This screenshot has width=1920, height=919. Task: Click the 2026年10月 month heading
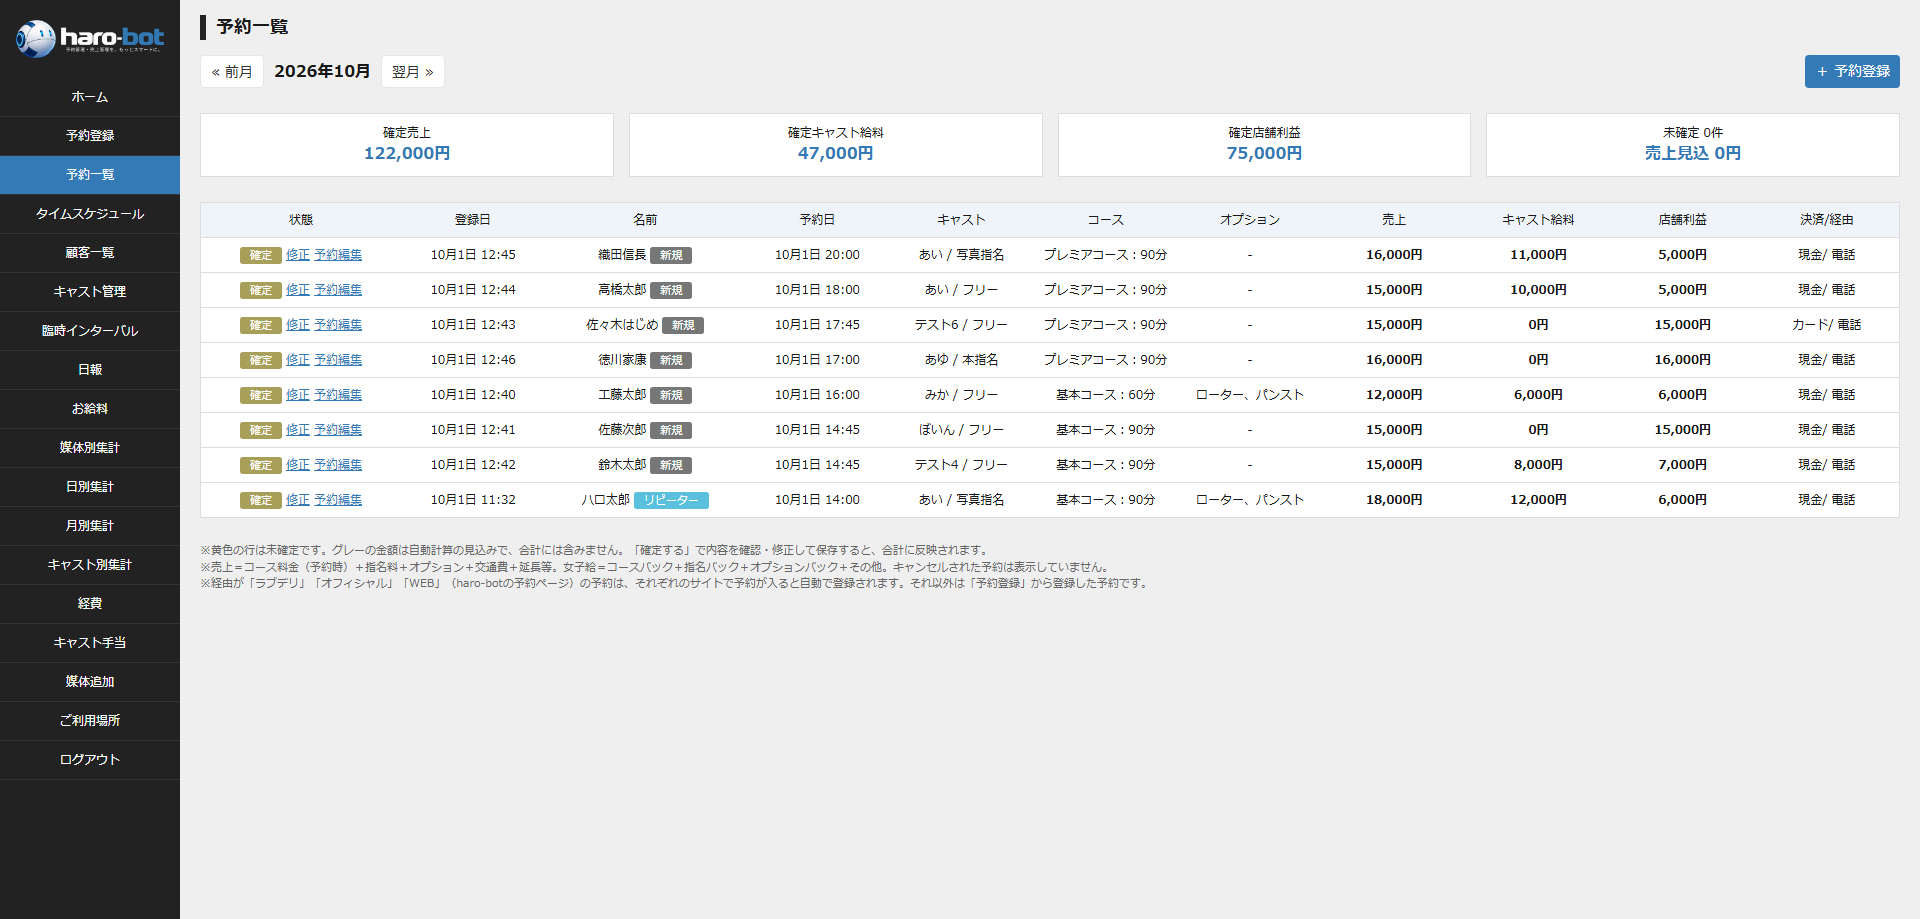[x=322, y=71]
